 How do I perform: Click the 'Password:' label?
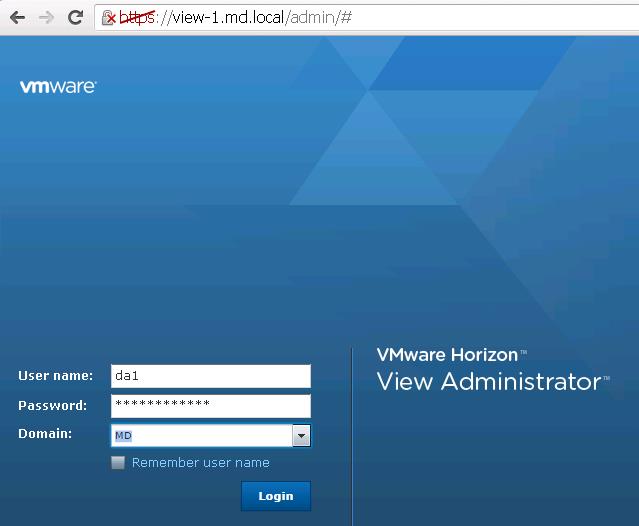coord(52,406)
